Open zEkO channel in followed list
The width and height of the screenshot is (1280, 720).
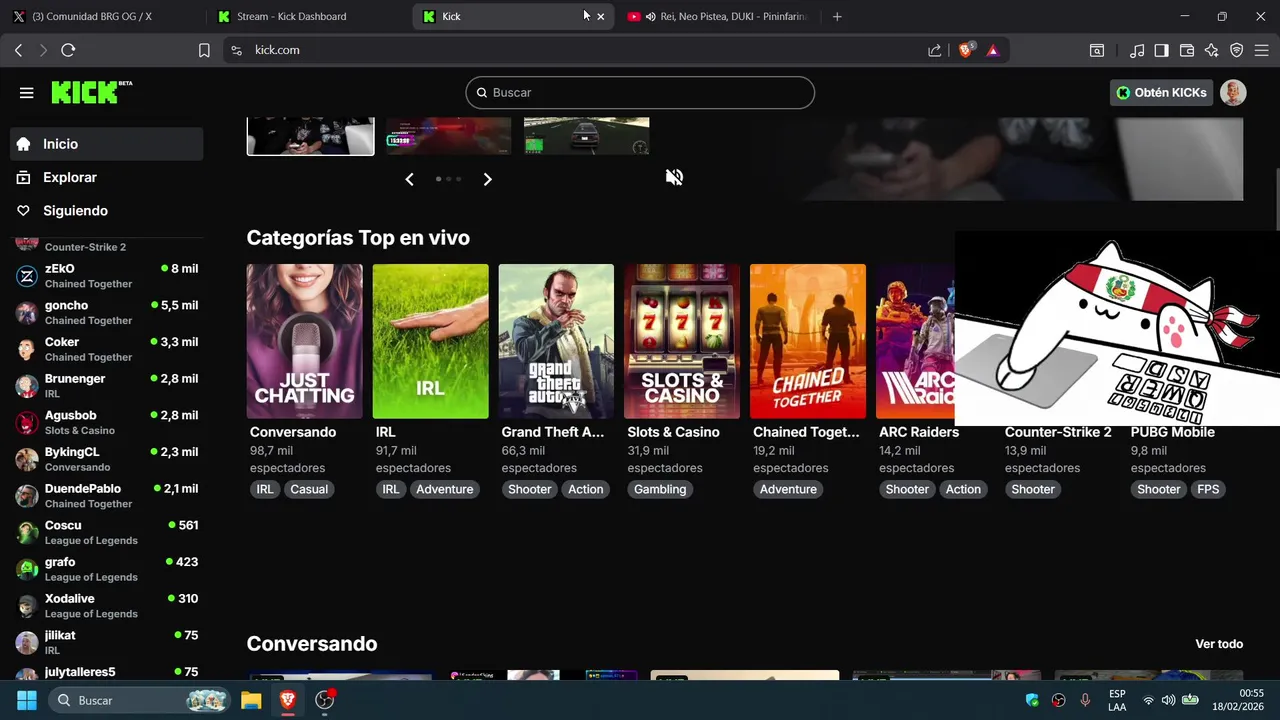click(107, 276)
